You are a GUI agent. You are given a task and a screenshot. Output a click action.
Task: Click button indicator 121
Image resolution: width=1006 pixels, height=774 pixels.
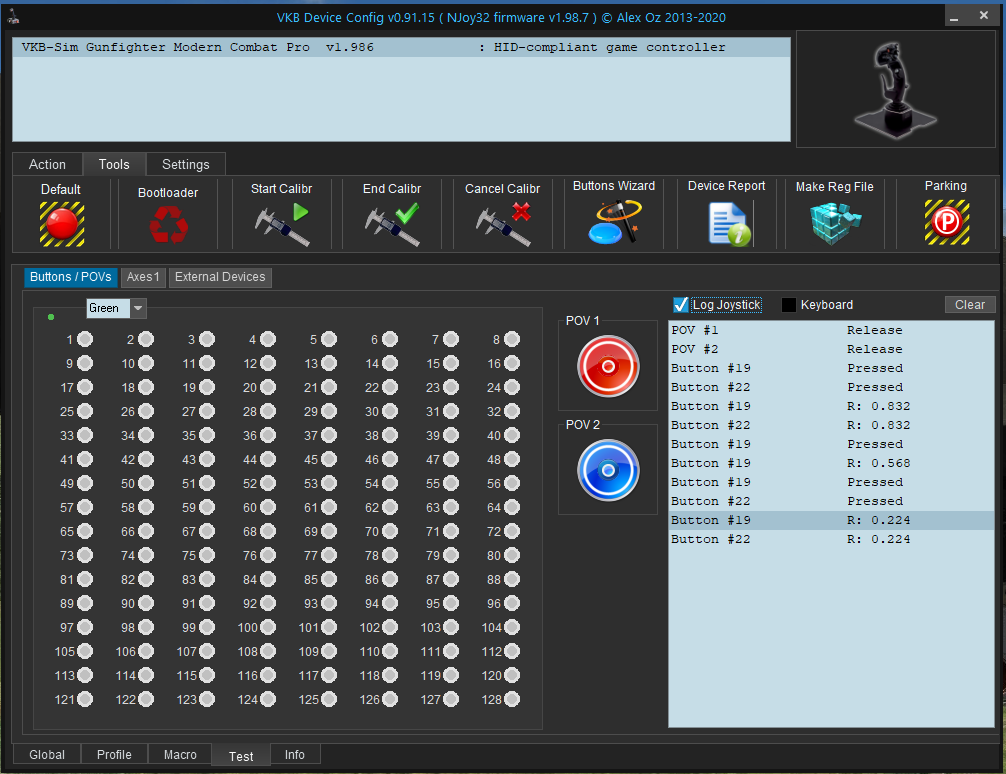85,699
